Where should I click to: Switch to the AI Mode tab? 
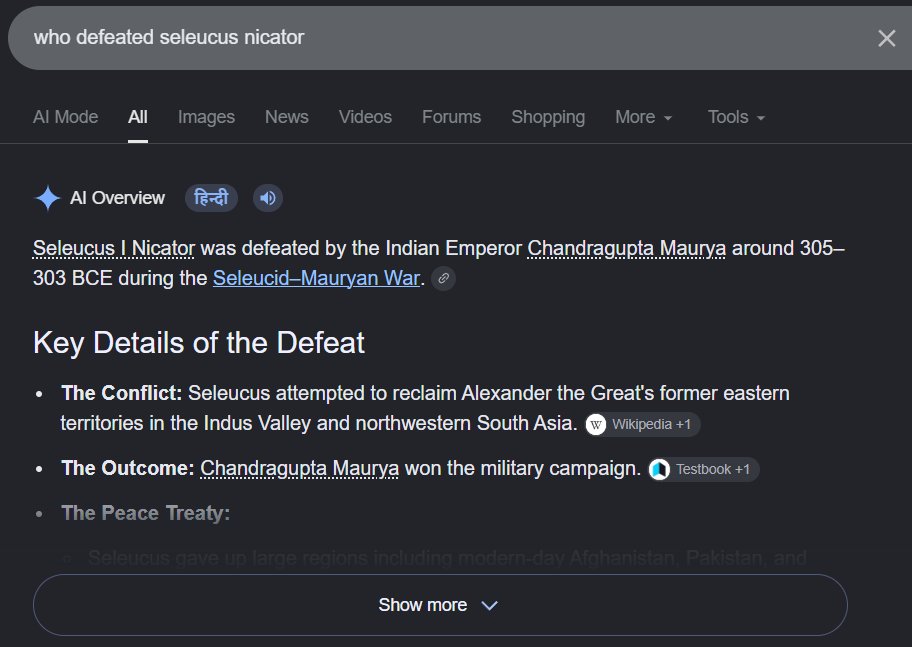[x=65, y=117]
